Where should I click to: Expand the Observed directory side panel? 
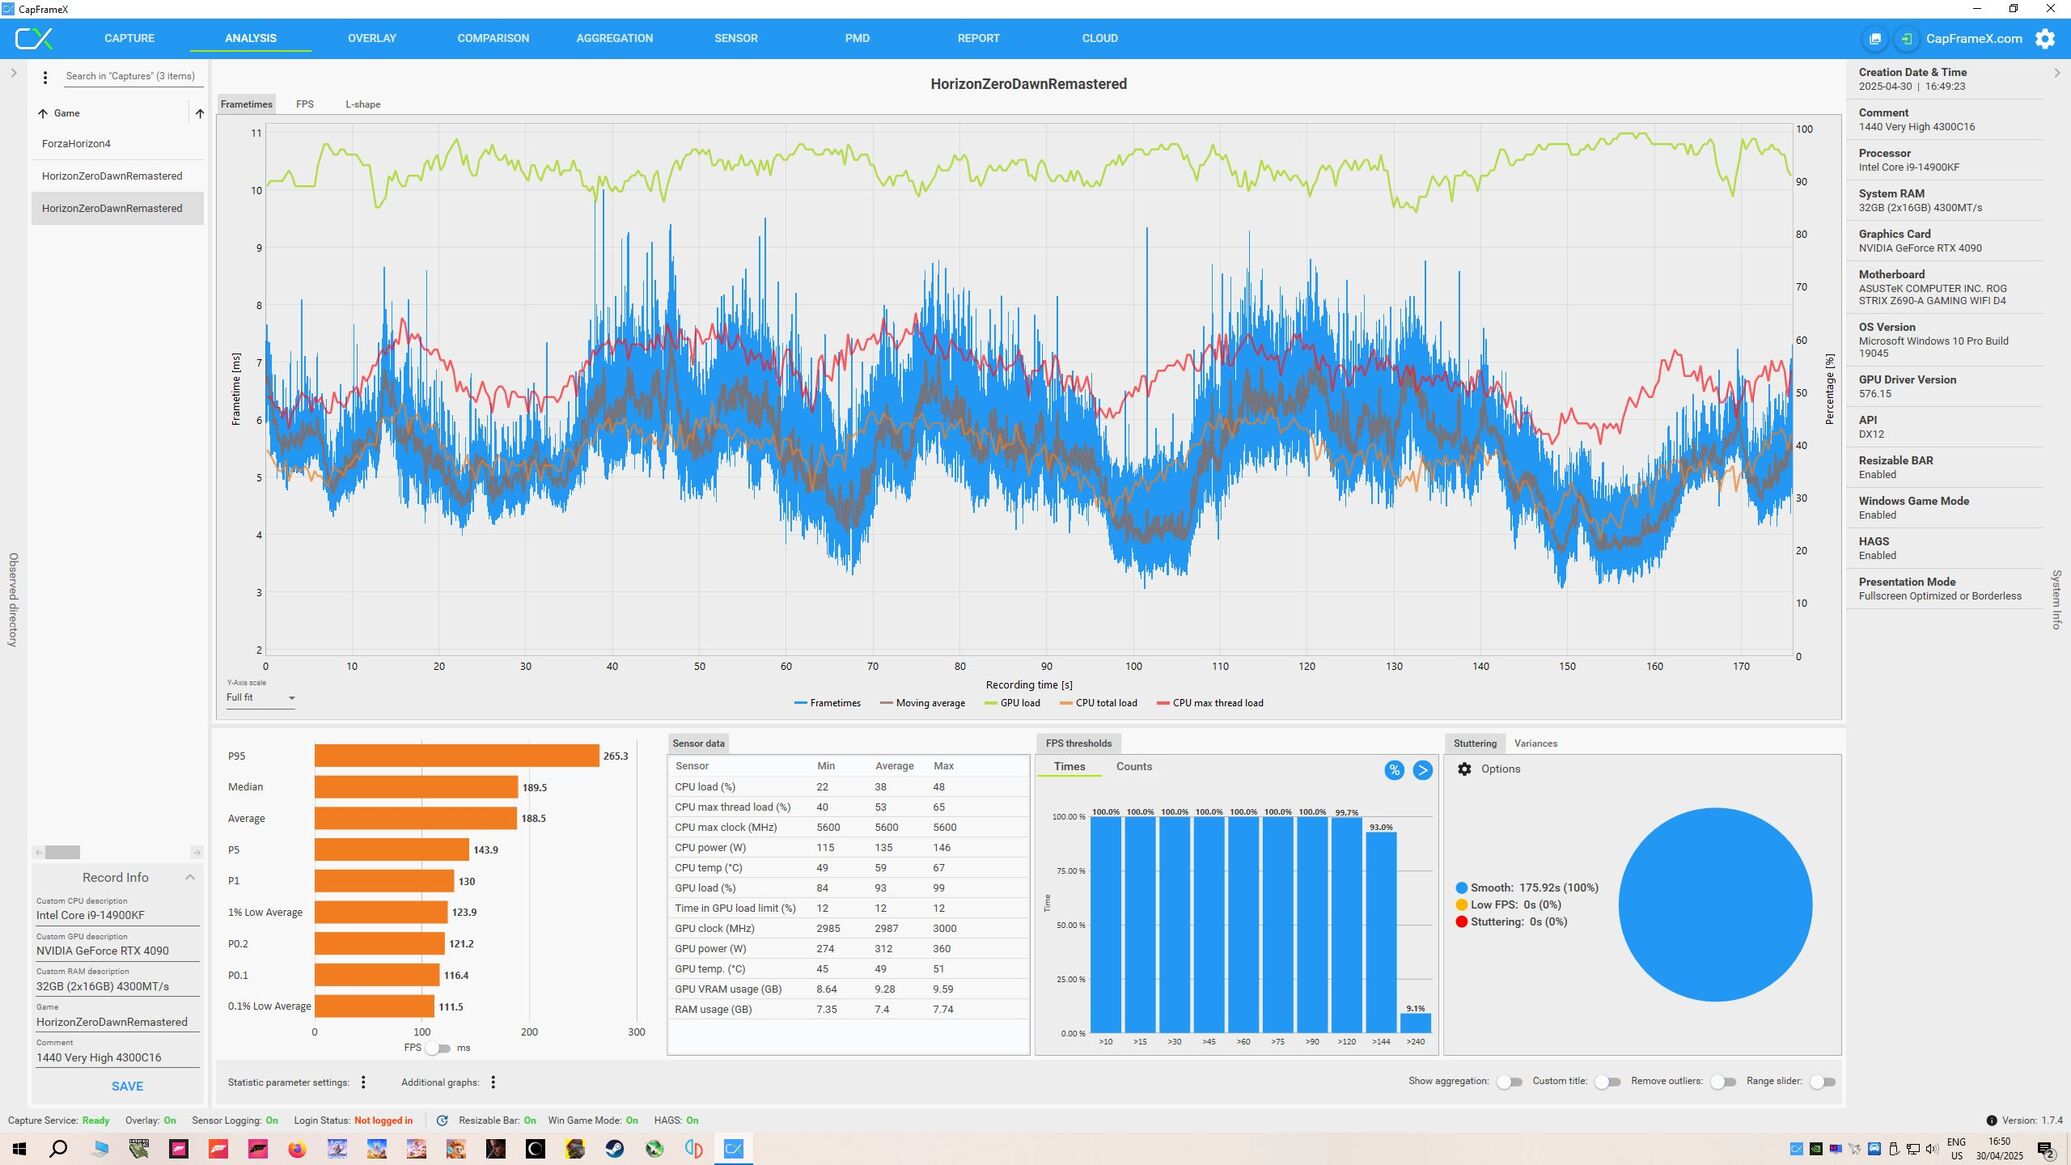click(13, 73)
